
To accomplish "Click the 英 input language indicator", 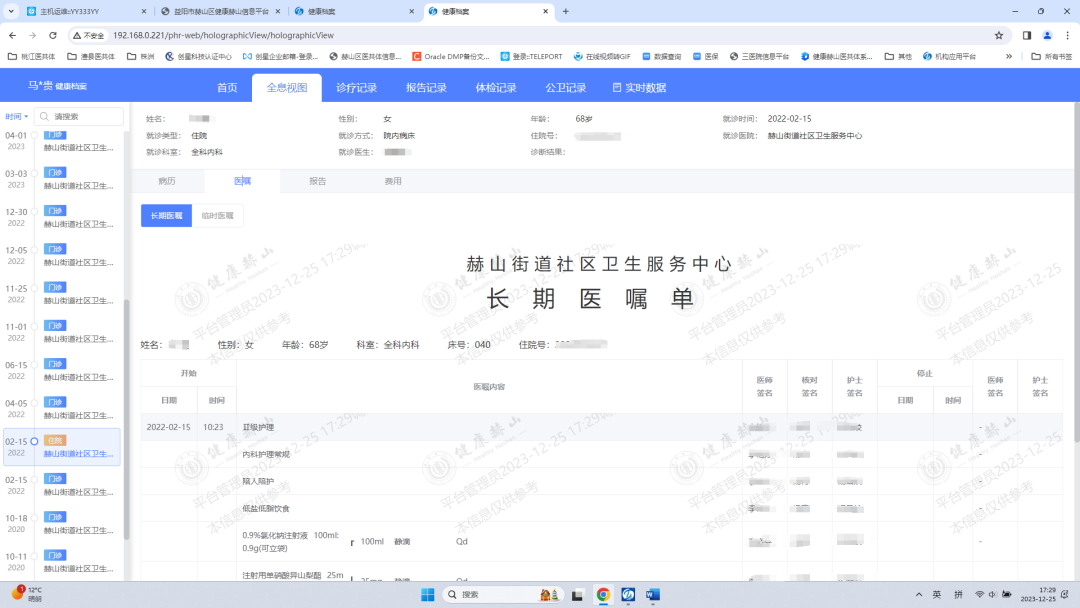I will point(937,595).
